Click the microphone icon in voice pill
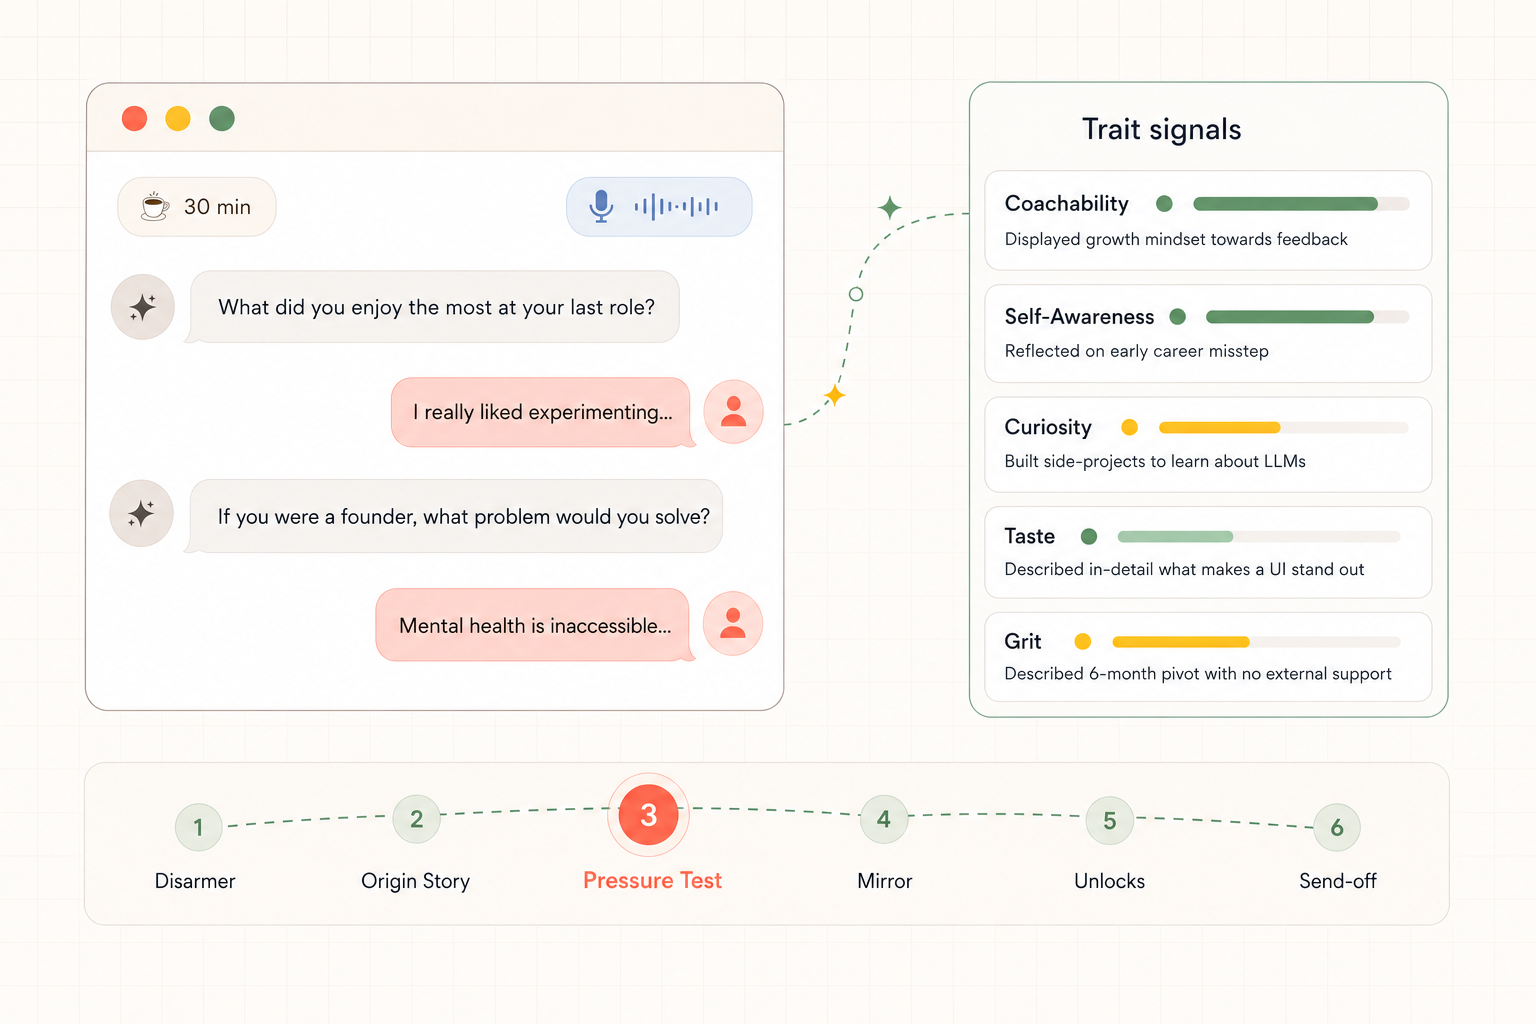1536x1024 pixels. pyautogui.click(x=601, y=206)
